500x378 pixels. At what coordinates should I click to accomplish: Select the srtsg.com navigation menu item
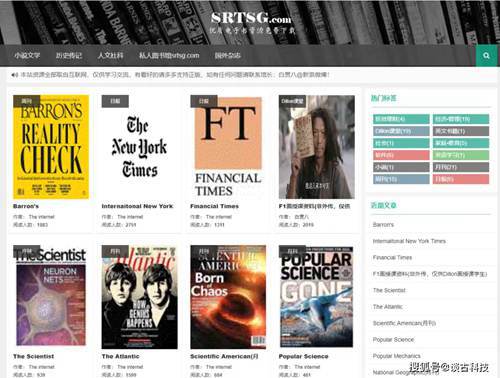[169, 56]
